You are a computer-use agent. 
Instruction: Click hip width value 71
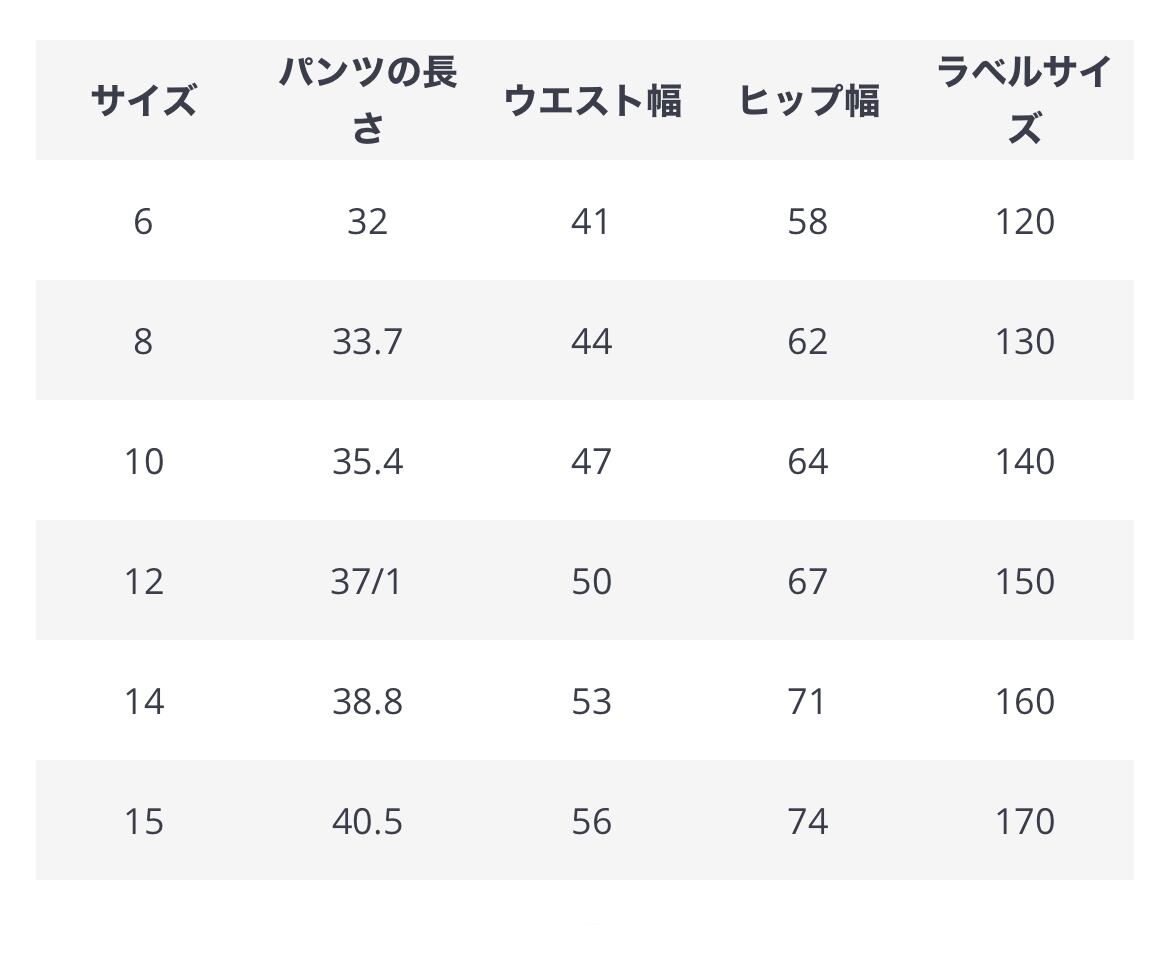[x=807, y=701]
